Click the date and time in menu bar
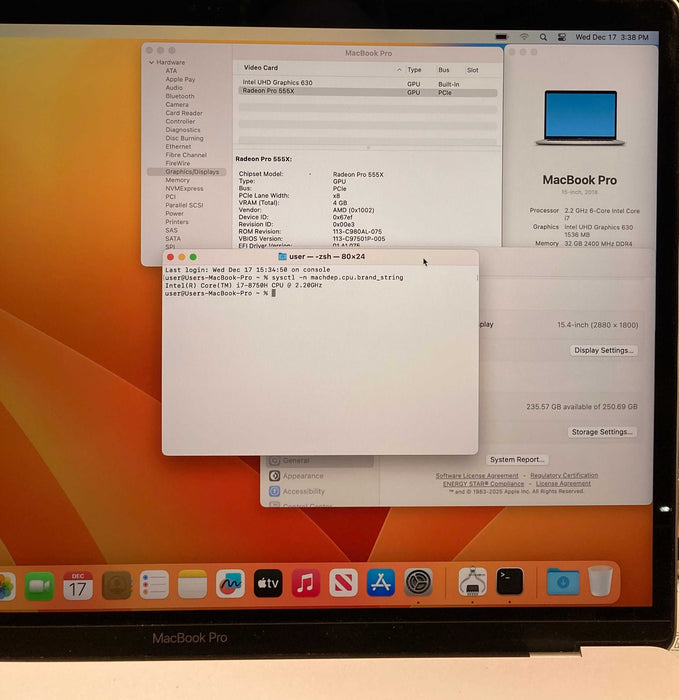This screenshot has height=700, width=679. pos(612,38)
